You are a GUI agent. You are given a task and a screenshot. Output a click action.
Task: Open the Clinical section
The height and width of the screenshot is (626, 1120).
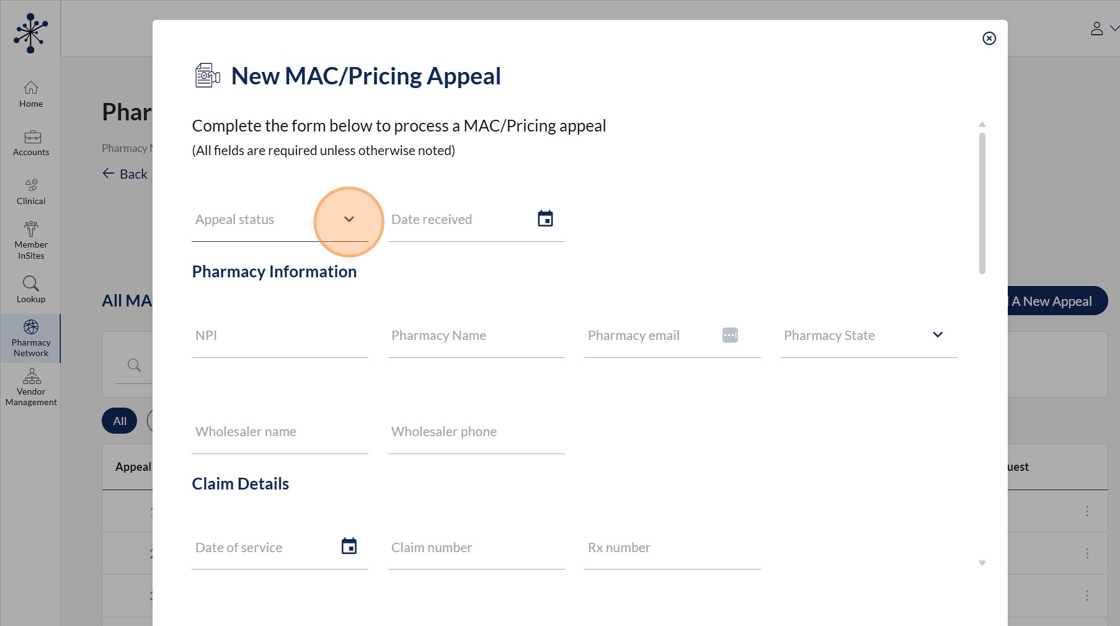pos(31,191)
